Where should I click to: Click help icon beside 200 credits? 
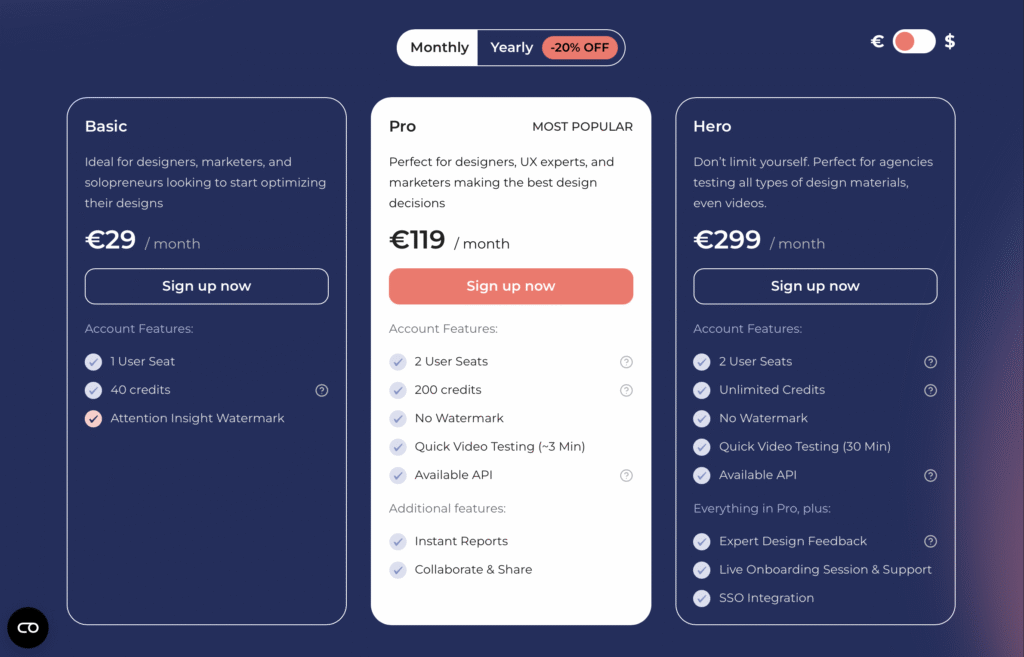click(x=626, y=390)
